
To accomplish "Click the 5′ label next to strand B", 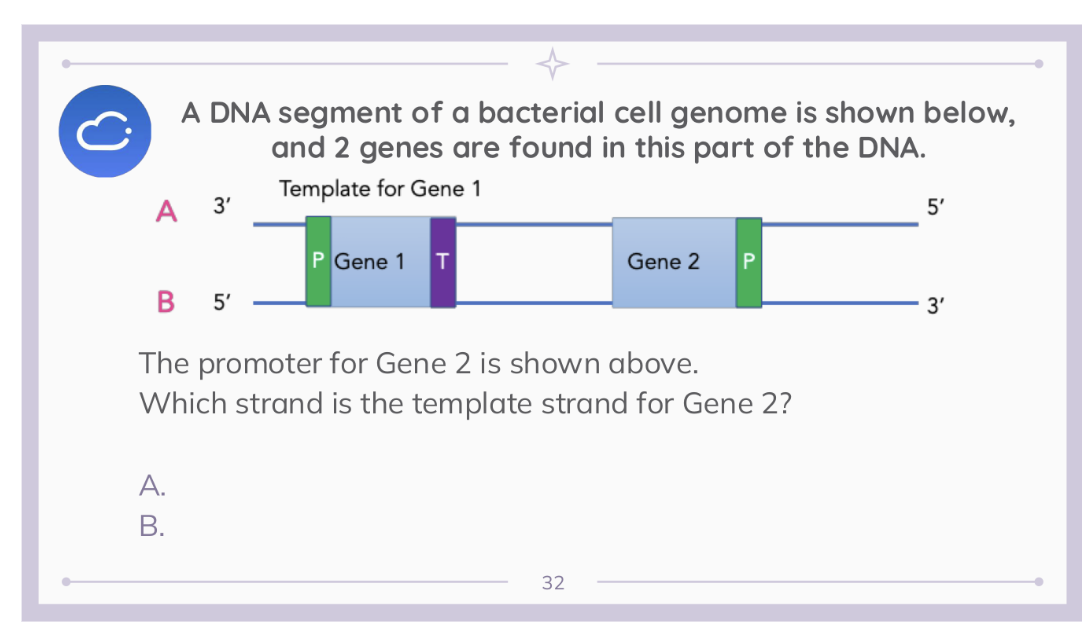I will [222, 300].
